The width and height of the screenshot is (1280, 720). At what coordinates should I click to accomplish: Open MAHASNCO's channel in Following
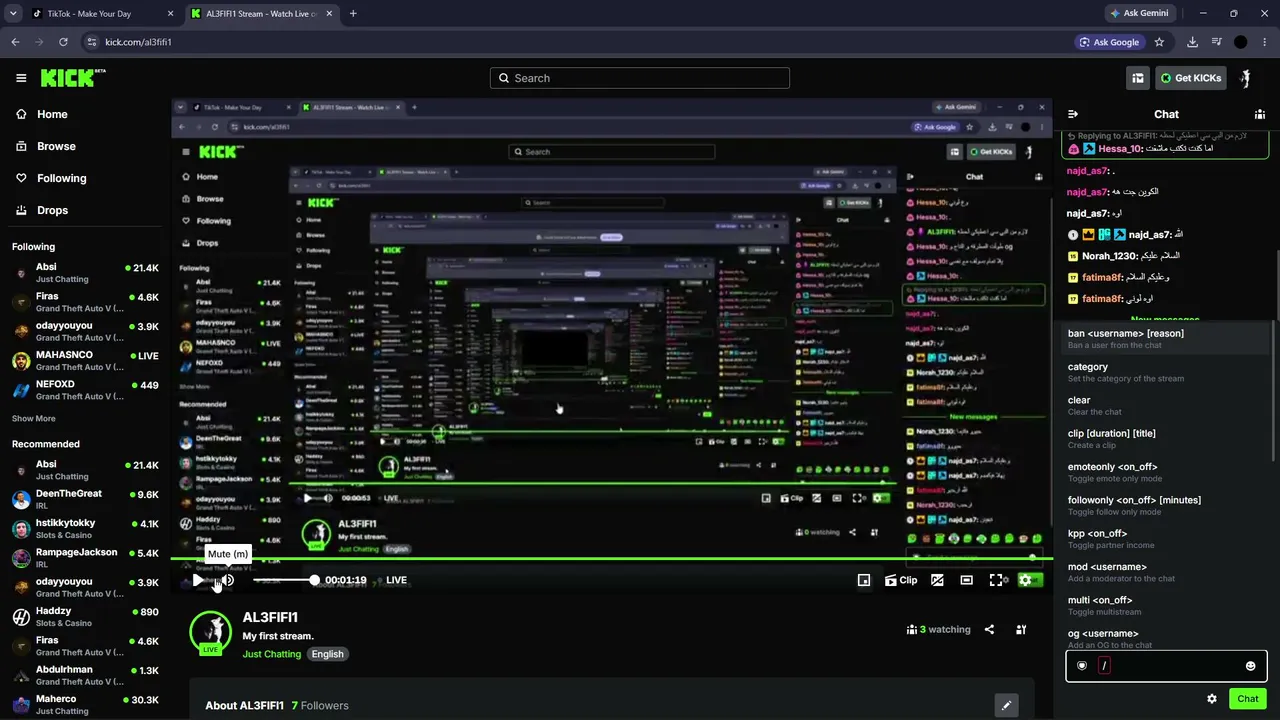tap(85, 361)
